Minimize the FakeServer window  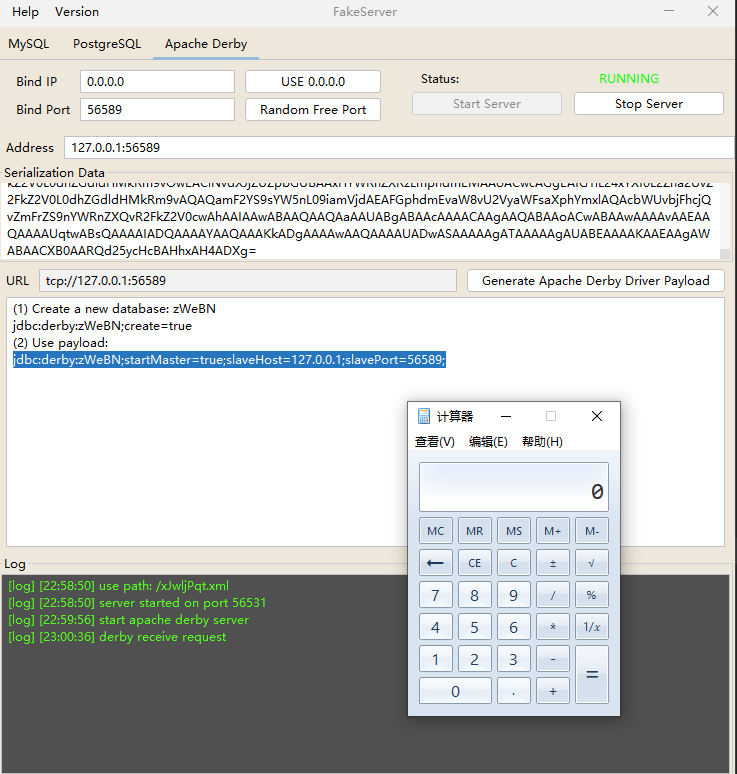click(669, 11)
